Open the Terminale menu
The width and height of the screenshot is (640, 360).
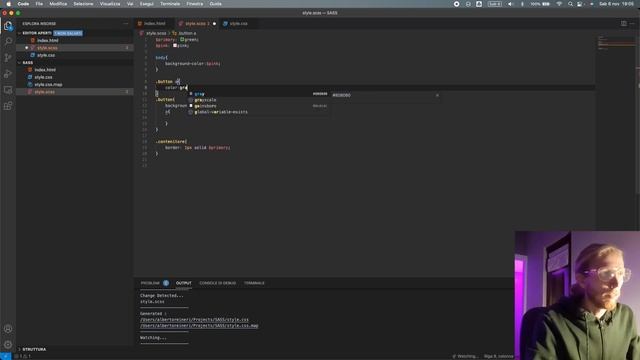170,4
